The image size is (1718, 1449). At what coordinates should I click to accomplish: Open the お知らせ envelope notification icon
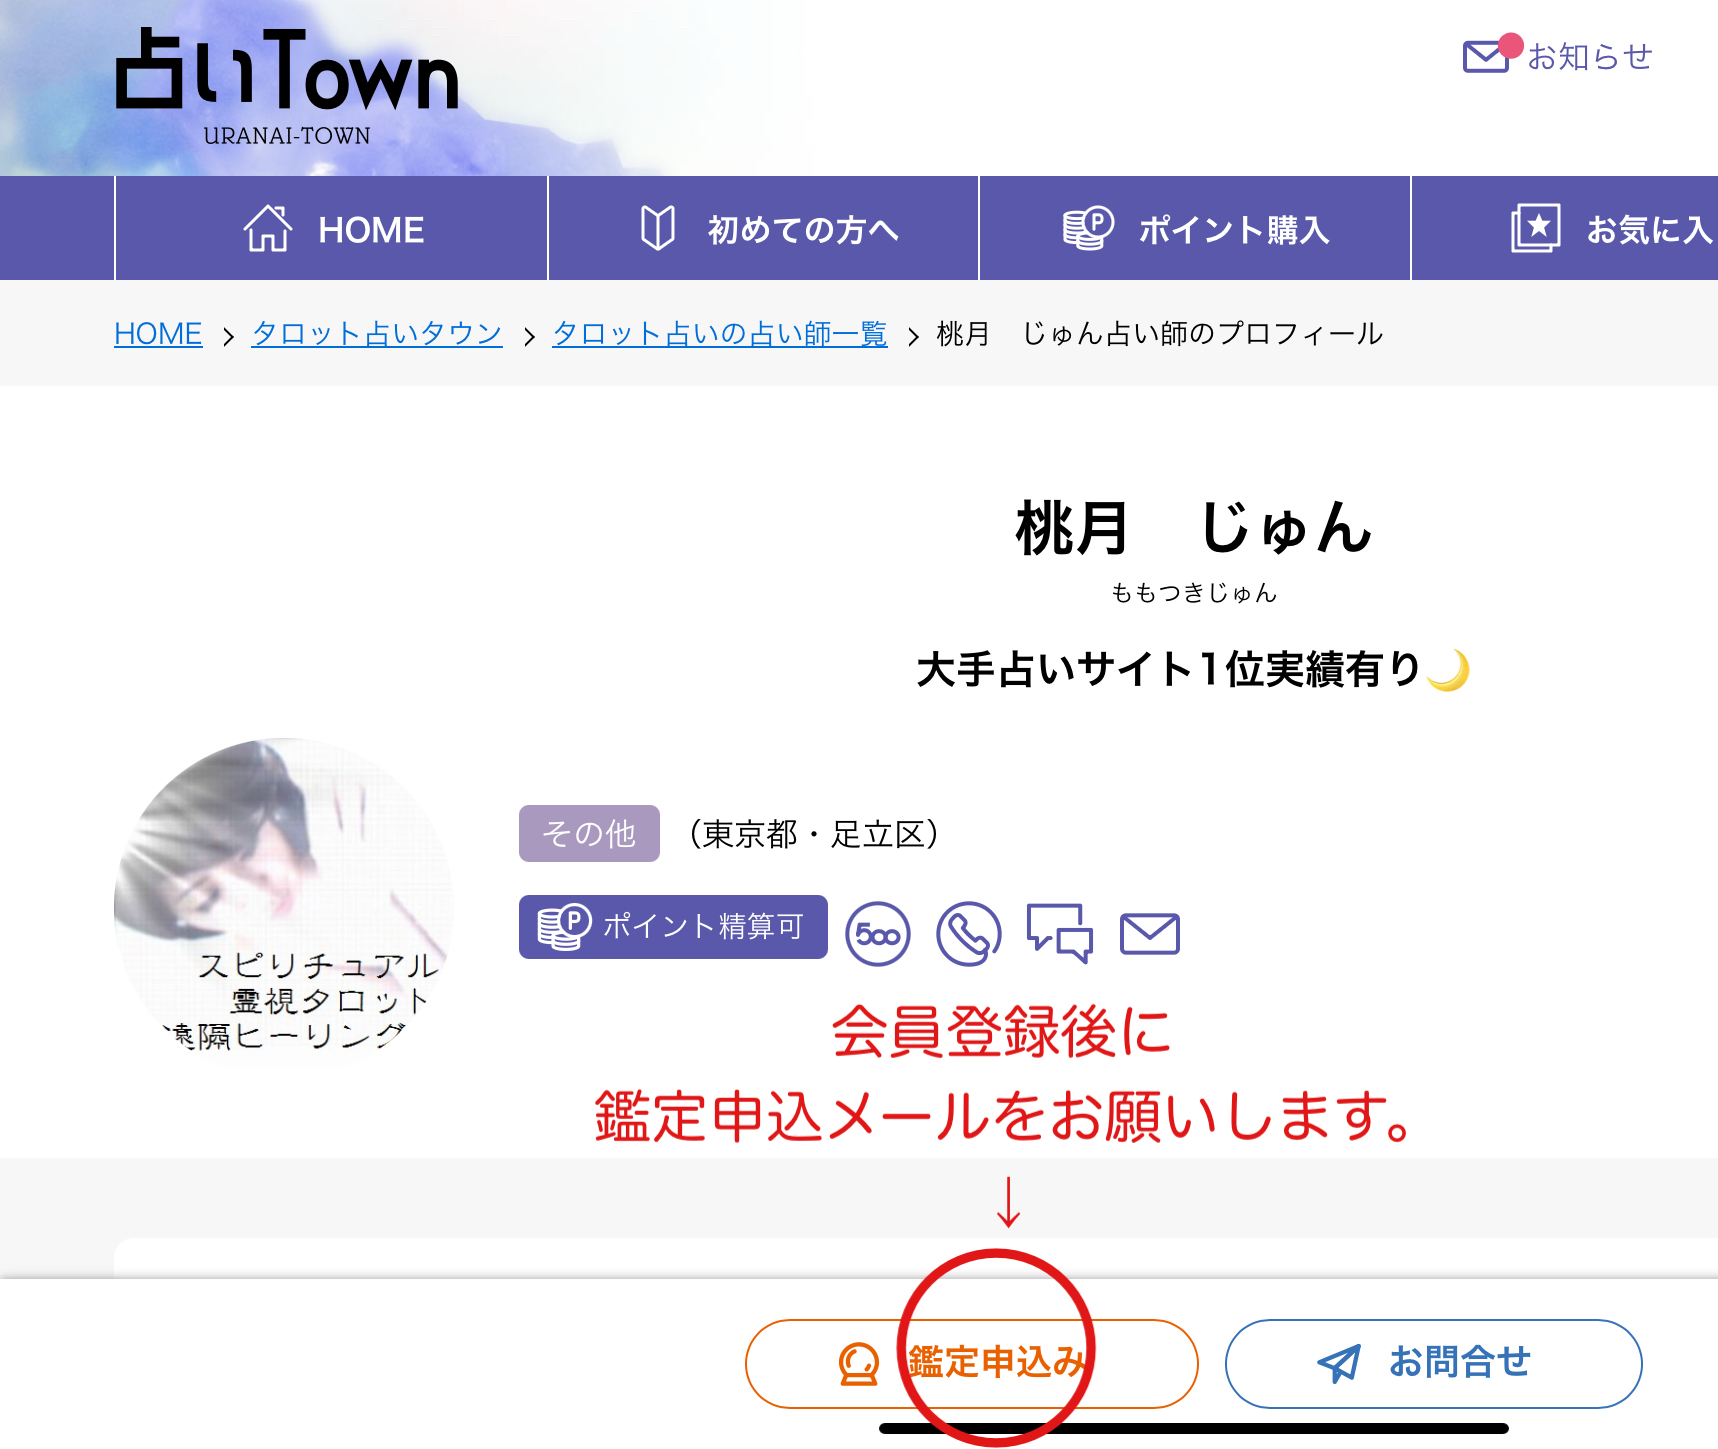(1486, 56)
